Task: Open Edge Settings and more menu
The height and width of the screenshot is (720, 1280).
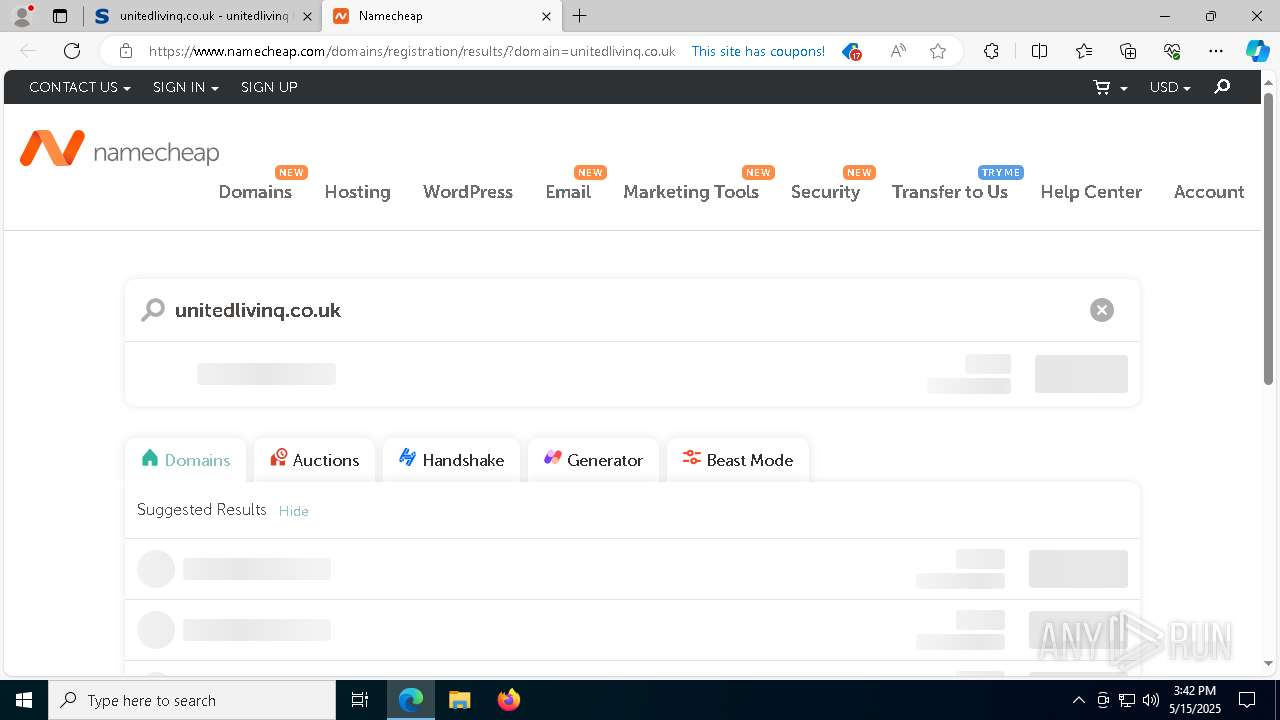Action: tap(1216, 51)
